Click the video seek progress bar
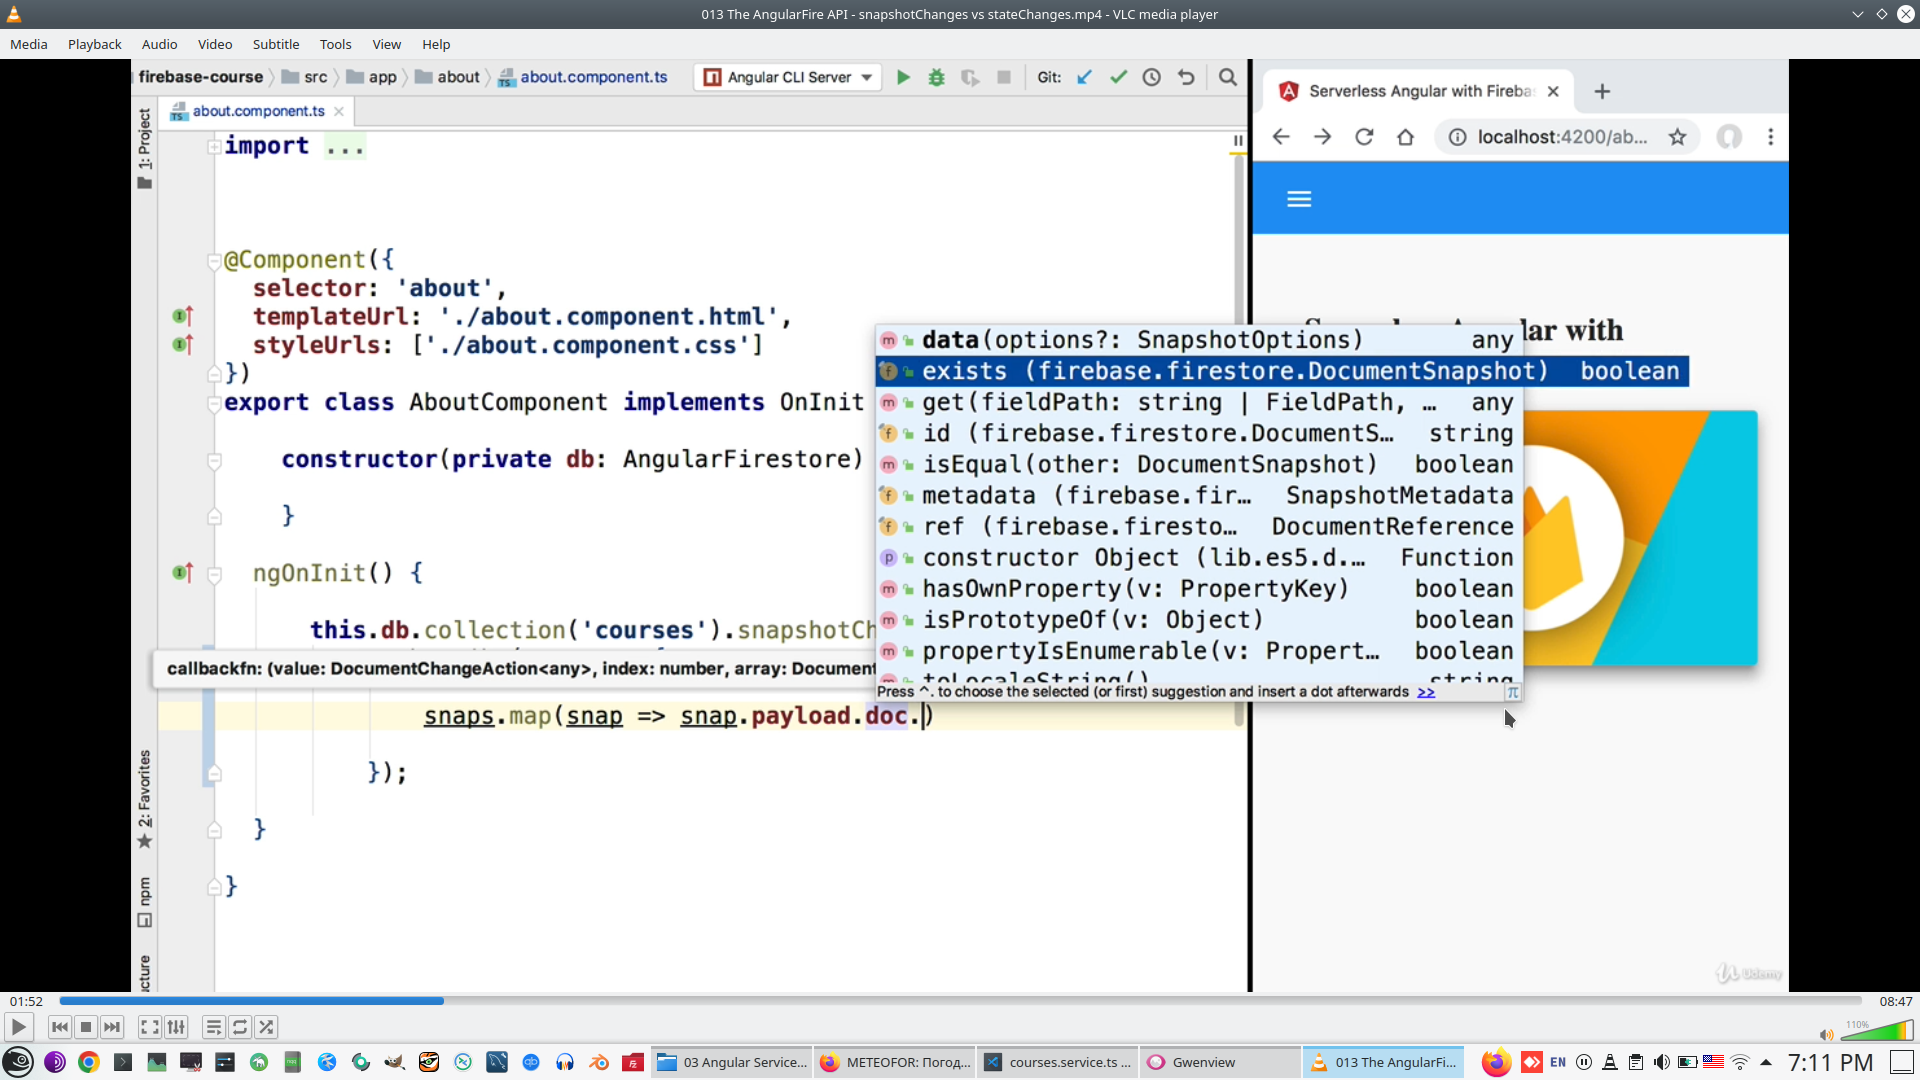 960,1000
